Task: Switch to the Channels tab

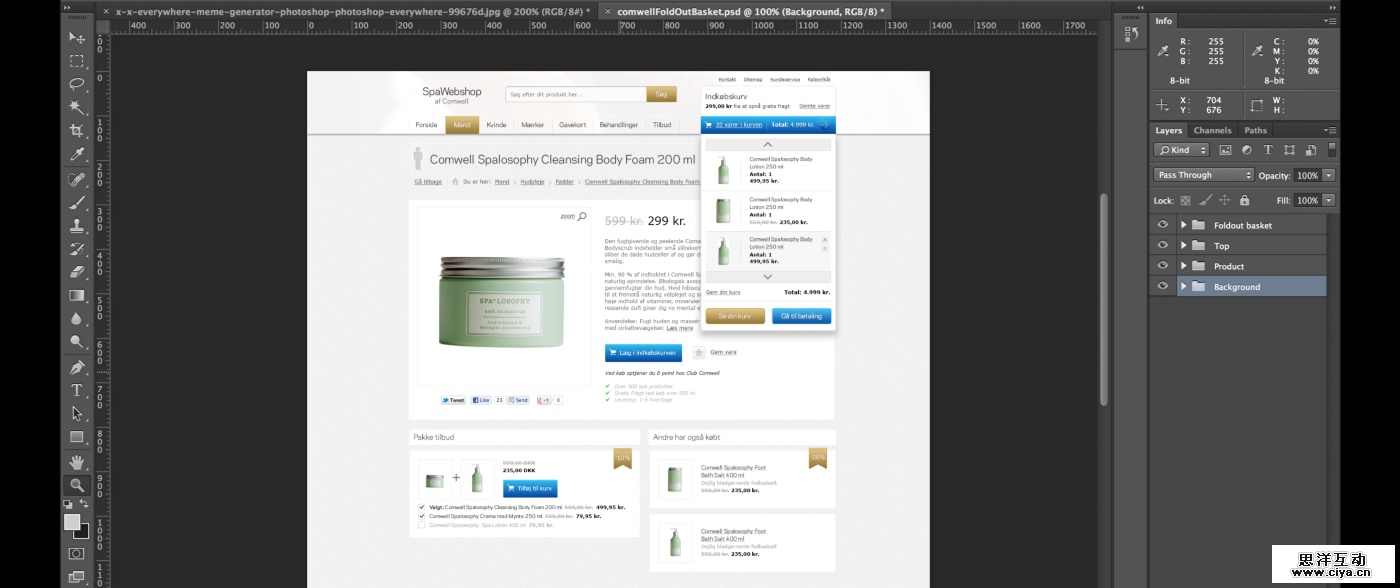Action: click(x=1212, y=130)
